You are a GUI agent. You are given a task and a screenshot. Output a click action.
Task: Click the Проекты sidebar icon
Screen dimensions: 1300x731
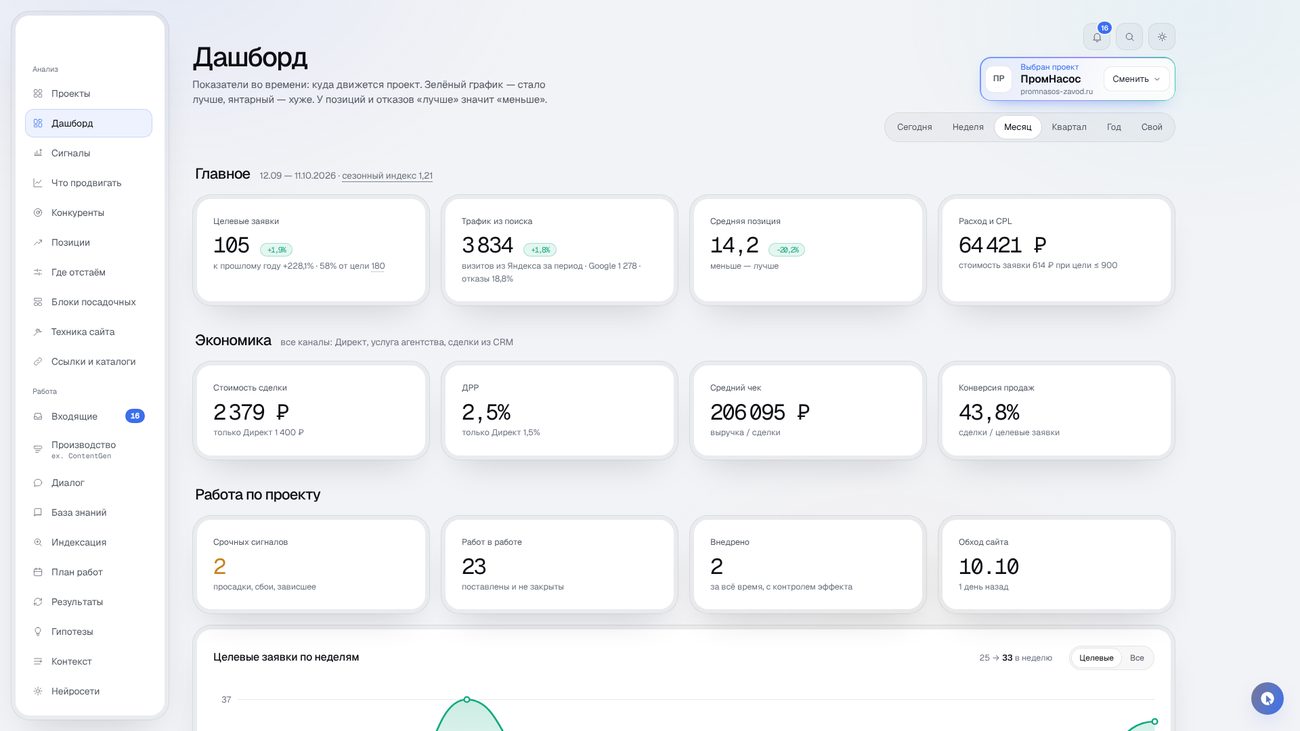coord(38,93)
